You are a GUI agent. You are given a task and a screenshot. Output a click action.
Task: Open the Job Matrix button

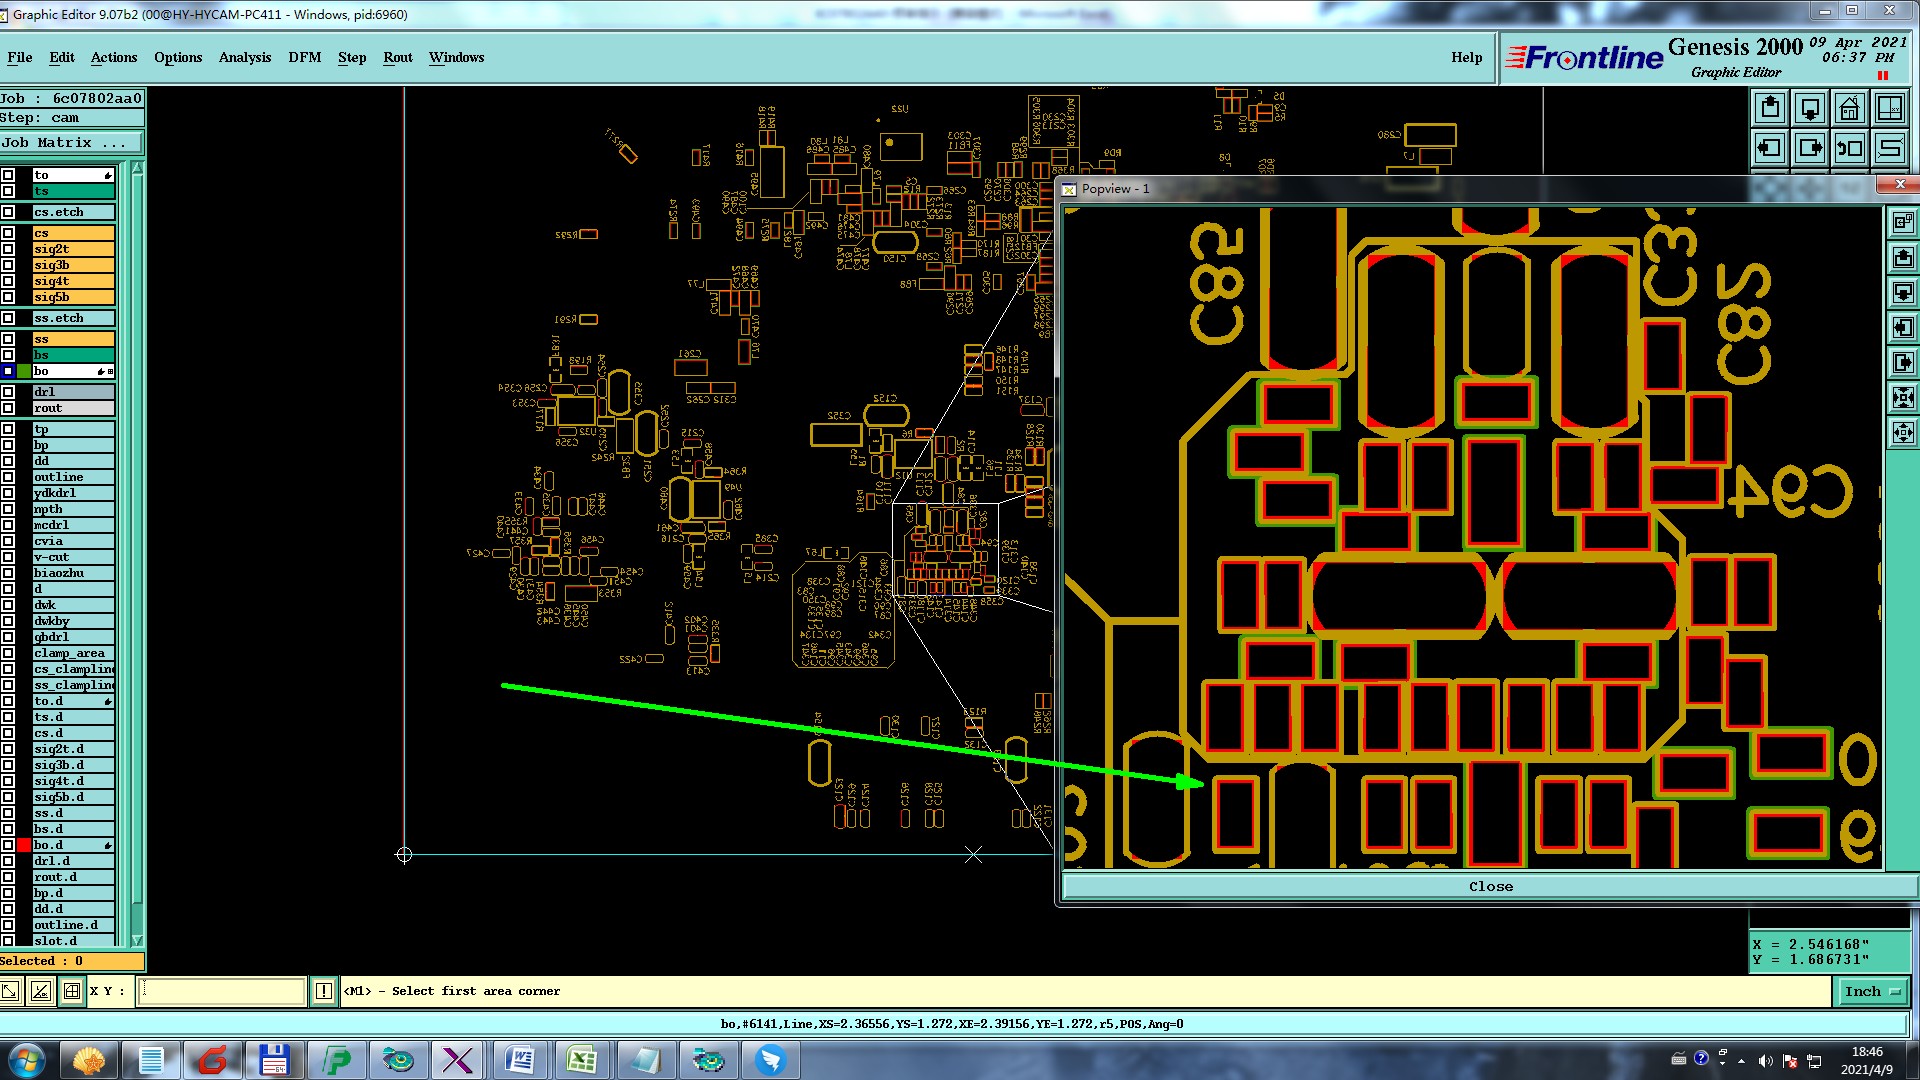click(x=72, y=143)
